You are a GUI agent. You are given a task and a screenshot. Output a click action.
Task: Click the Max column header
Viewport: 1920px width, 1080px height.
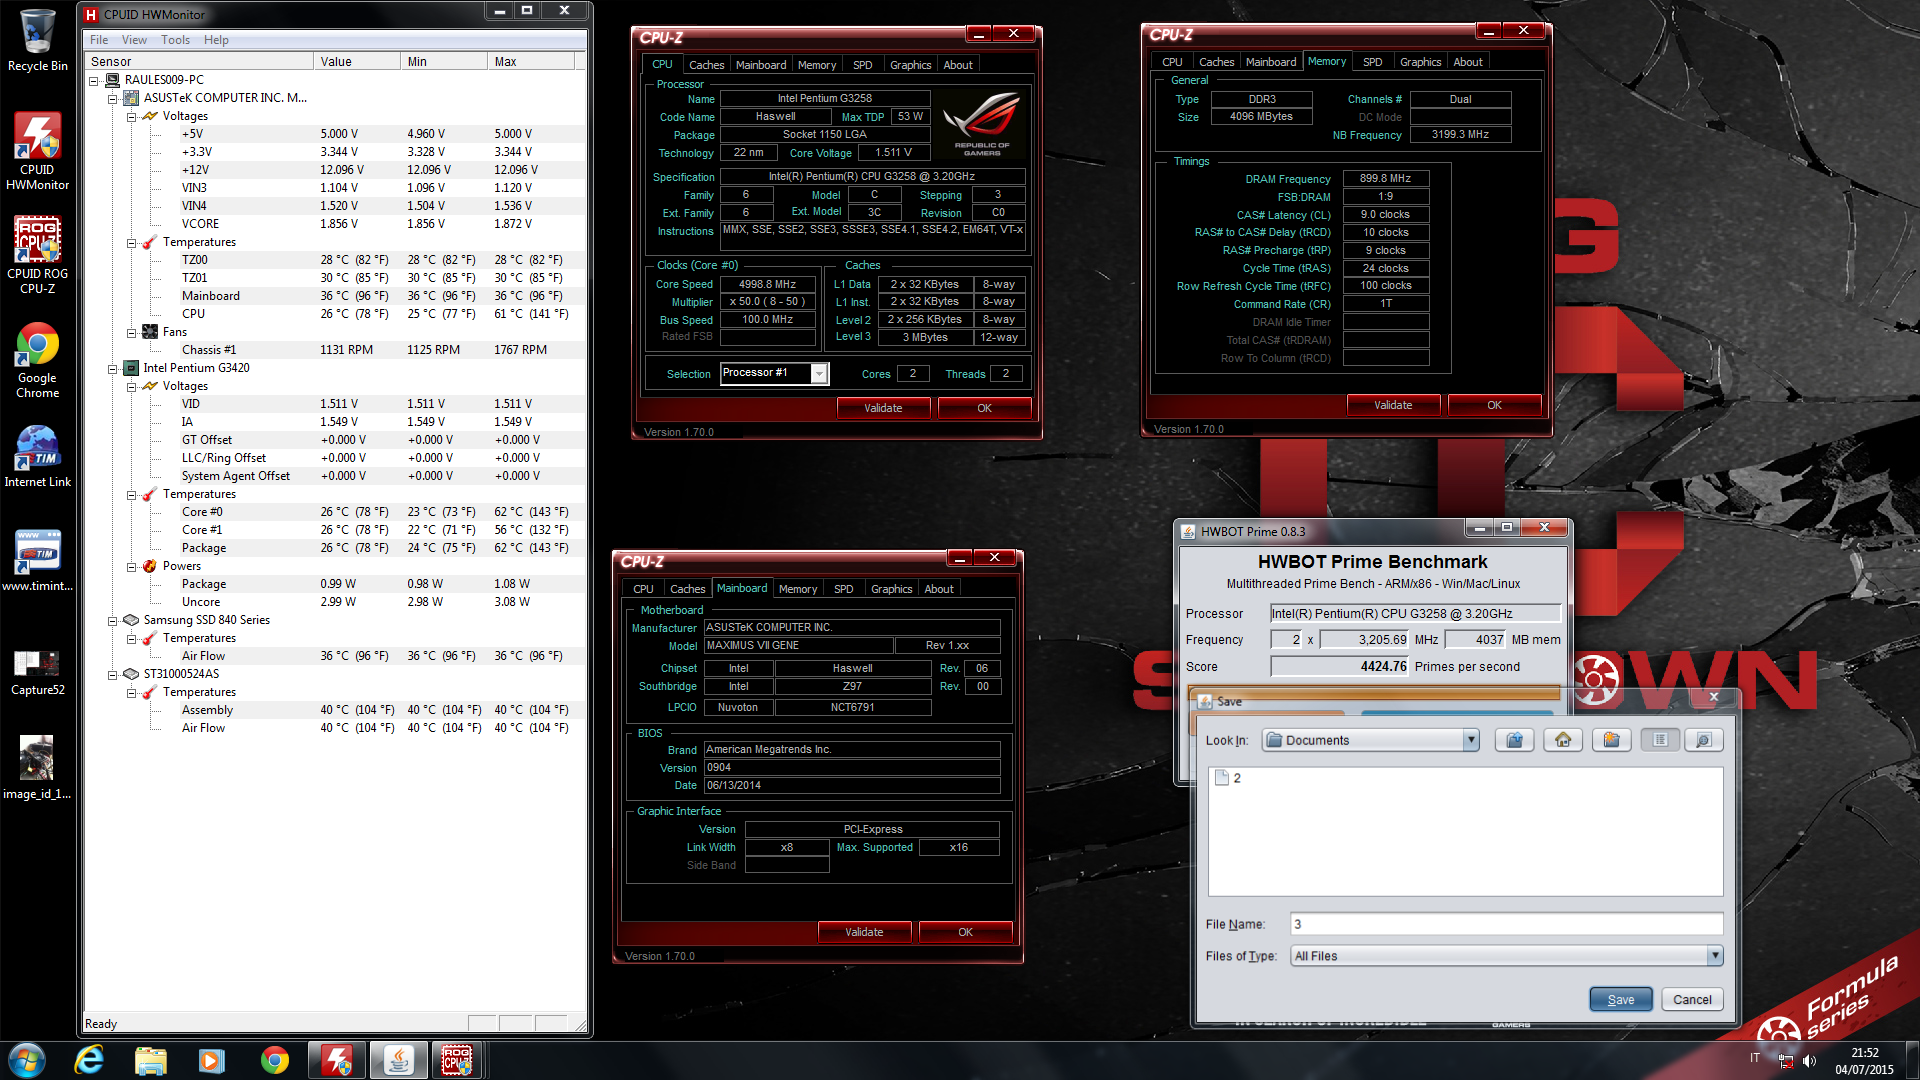[x=531, y=62]
